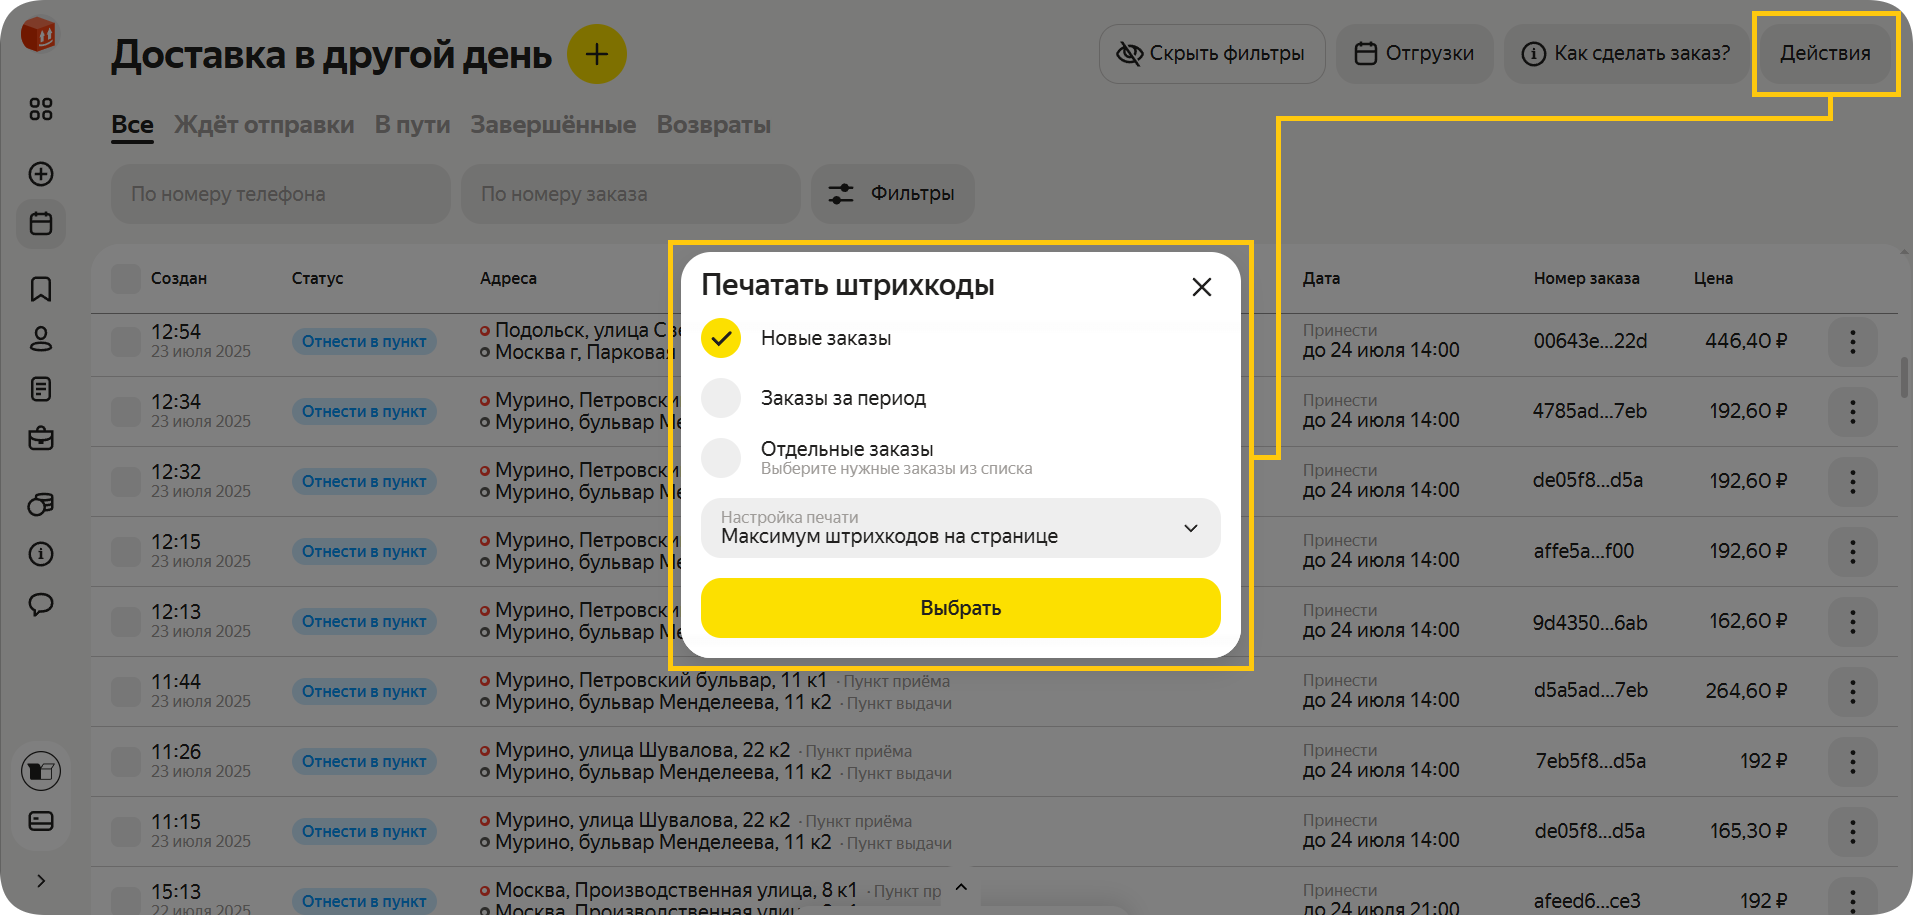Screen dimensions: 1913x915
Task: Open the finance coins icon in sidebar
Action: [40, 505]
